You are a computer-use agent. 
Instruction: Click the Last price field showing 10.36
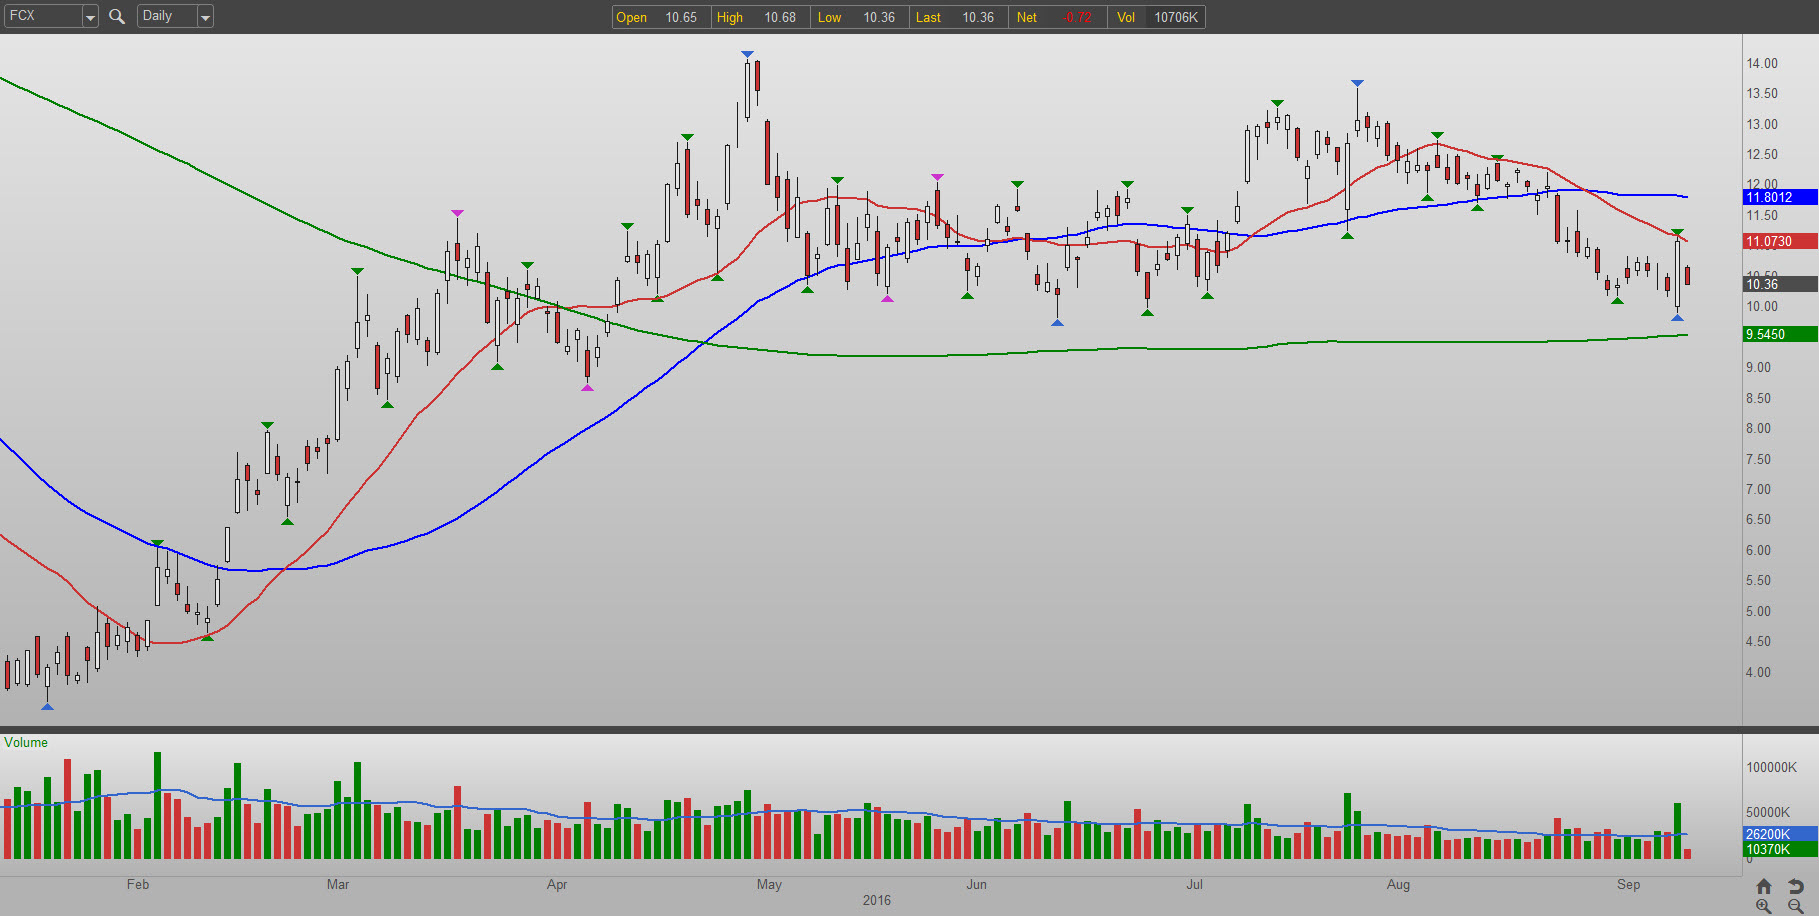(977, 17)
